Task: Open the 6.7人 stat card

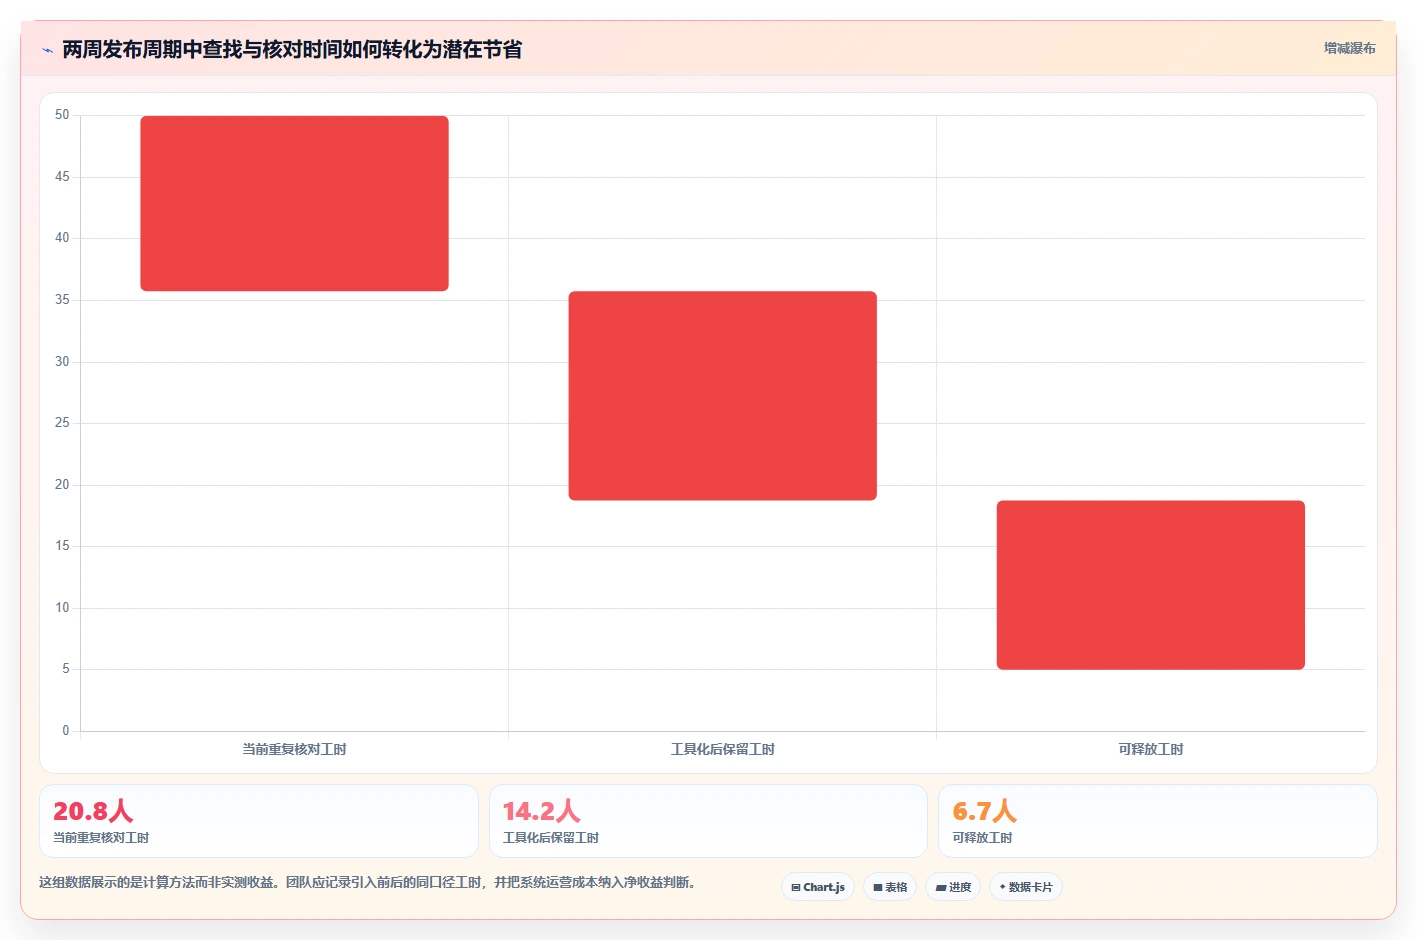Action: (x=1158, y=821)
